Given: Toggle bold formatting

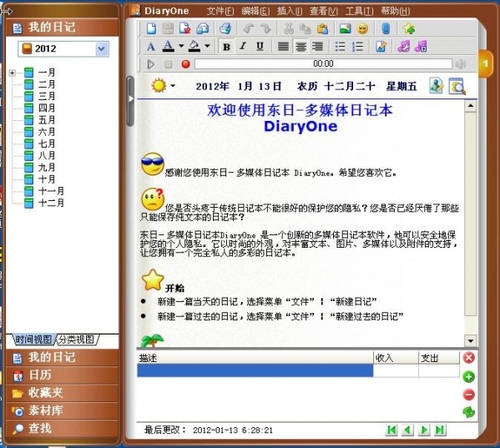Looking at the screenshot, I should click(x=227, y=47).
